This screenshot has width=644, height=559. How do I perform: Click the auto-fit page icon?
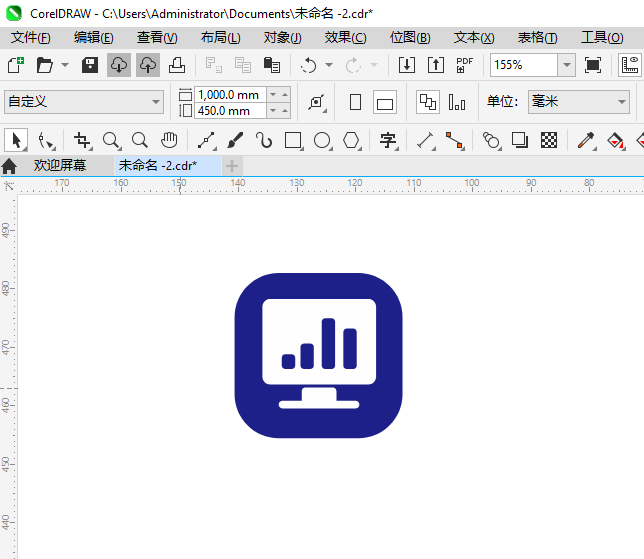coord(317,102)
